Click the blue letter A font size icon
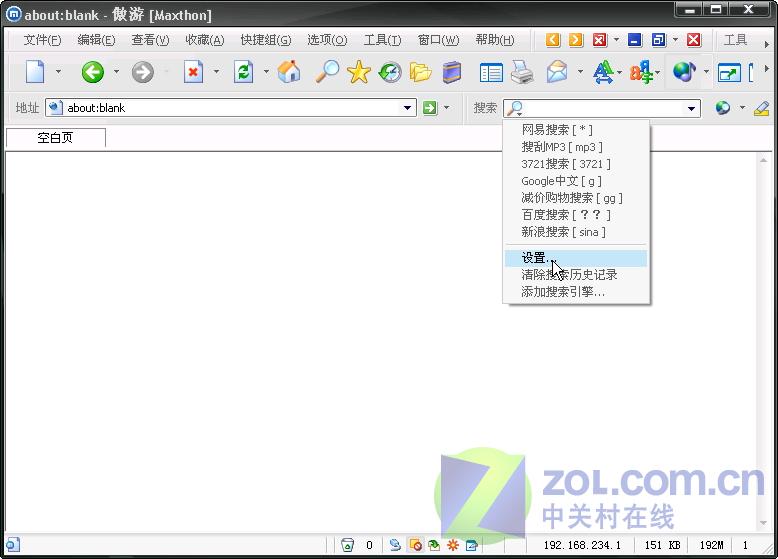The image size is (778, 559). pos(603,72)
